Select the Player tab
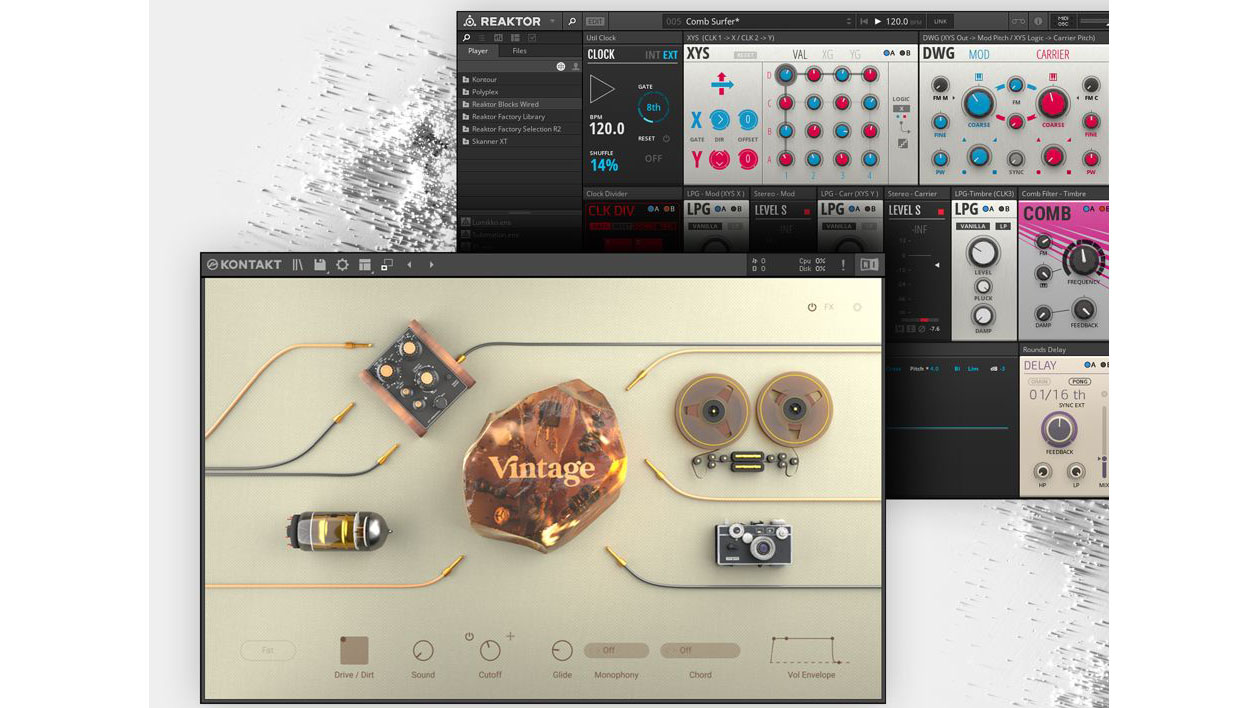Screen dimensions: 1259x708 477,50
